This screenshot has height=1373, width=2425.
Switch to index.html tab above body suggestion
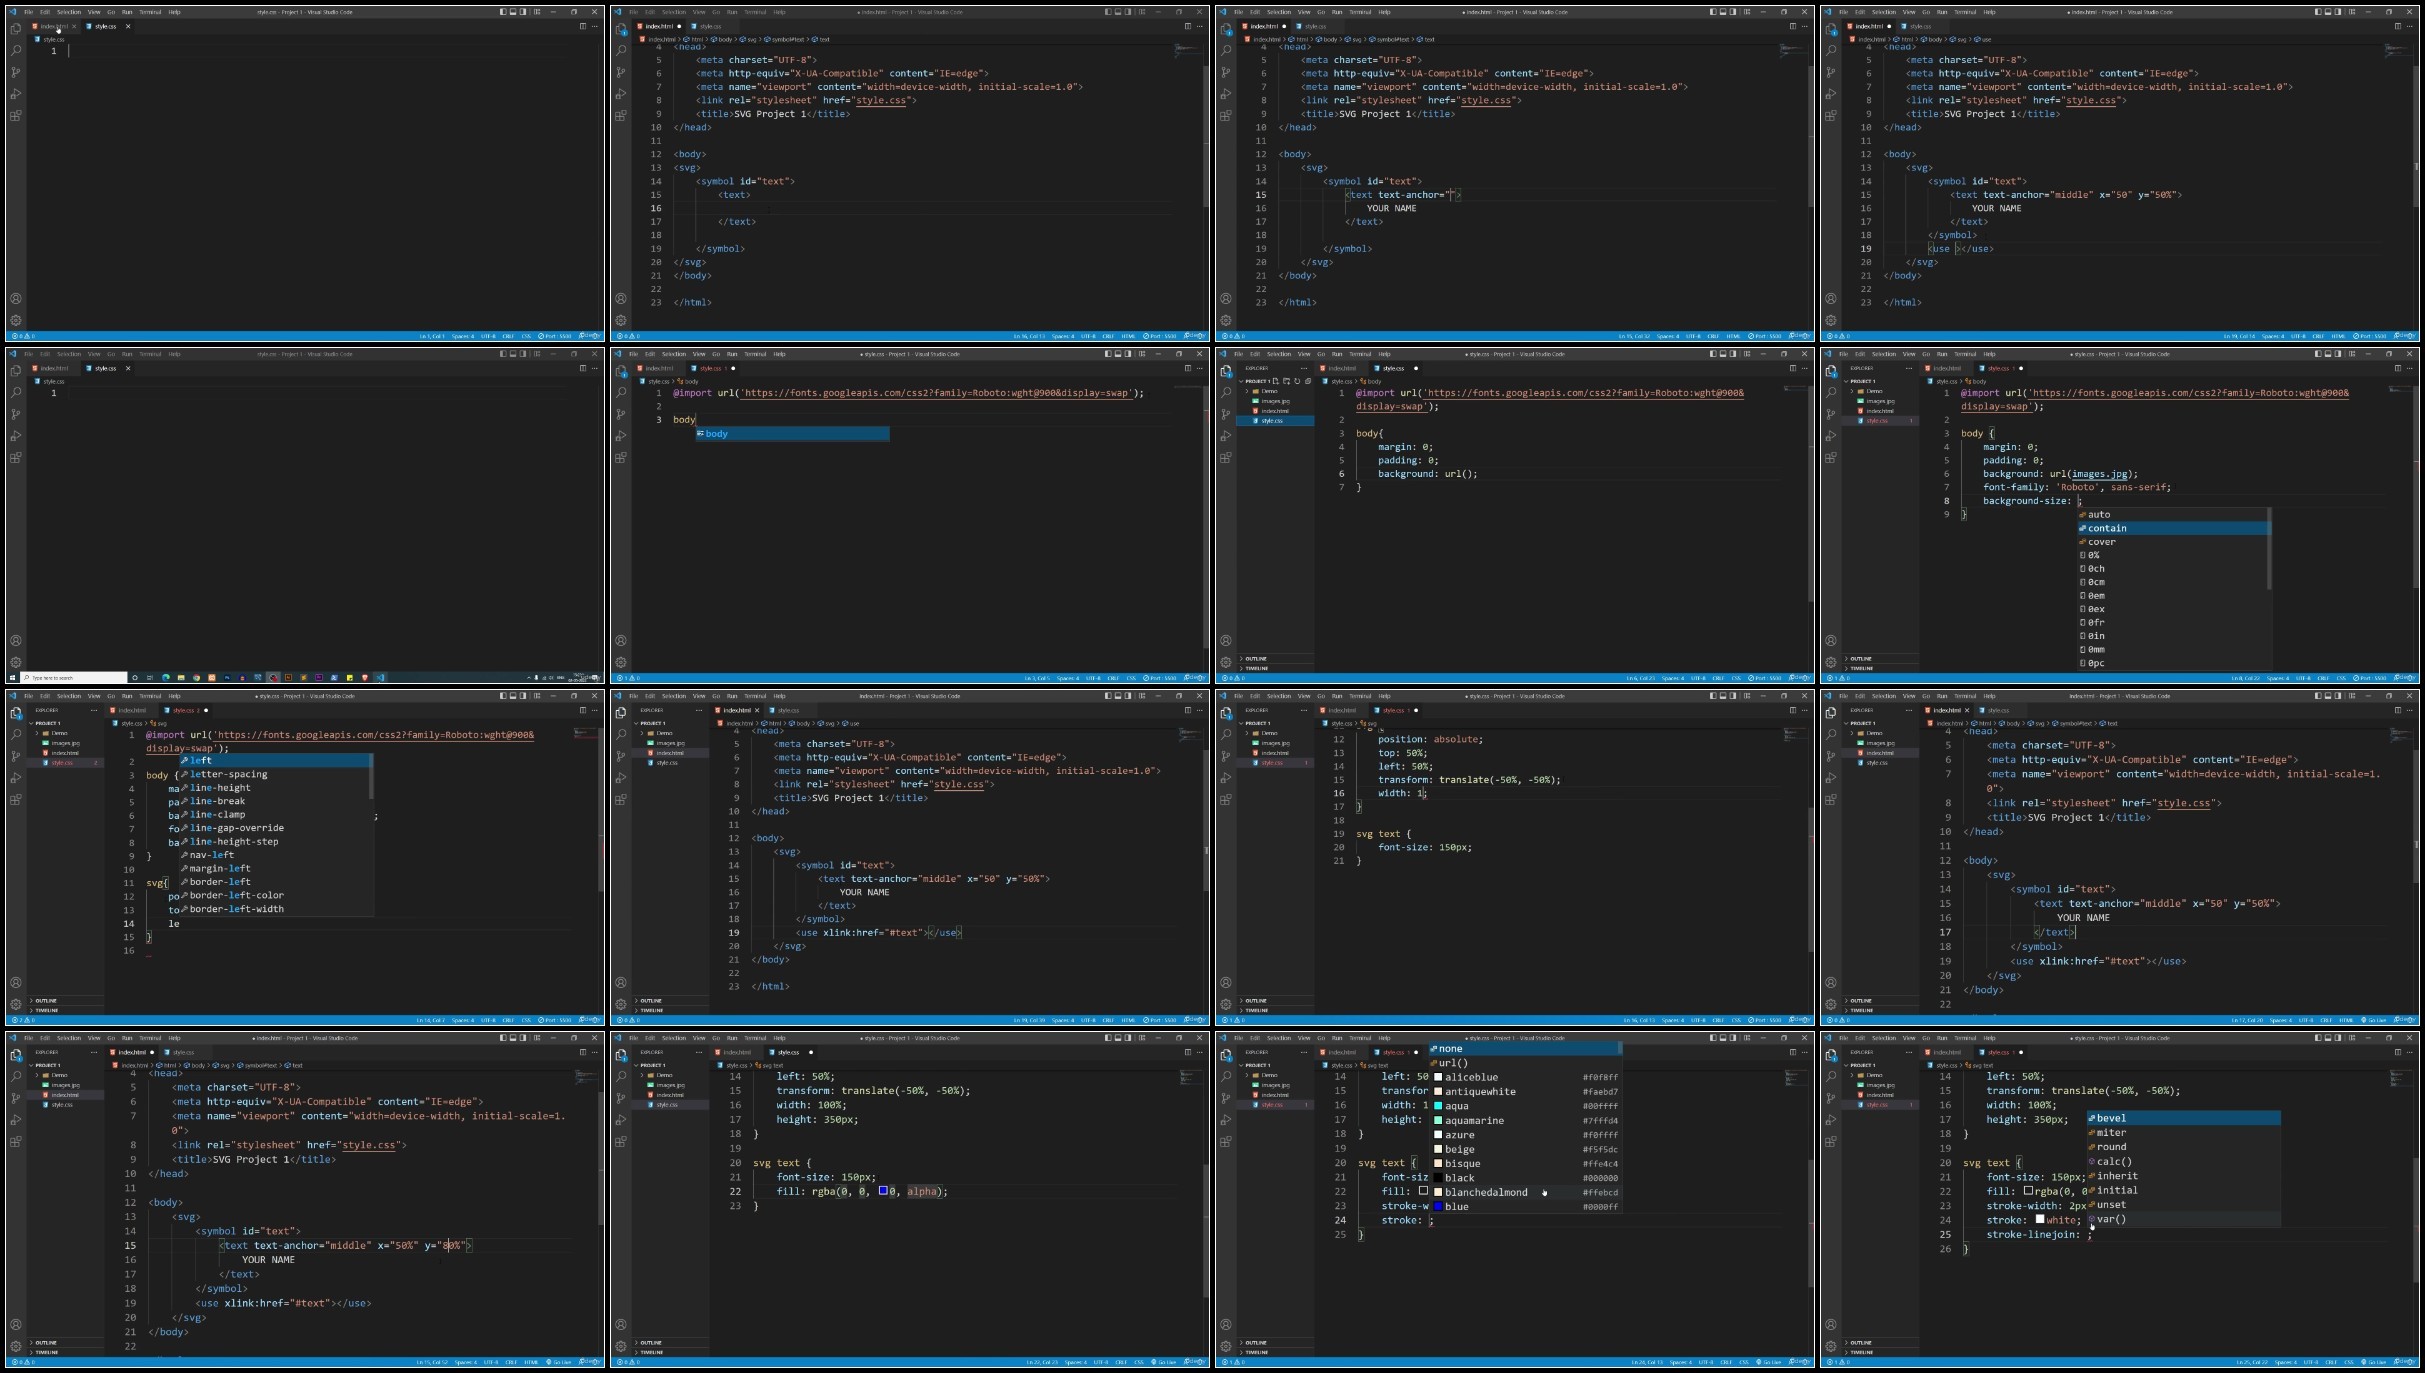point(659,368)
